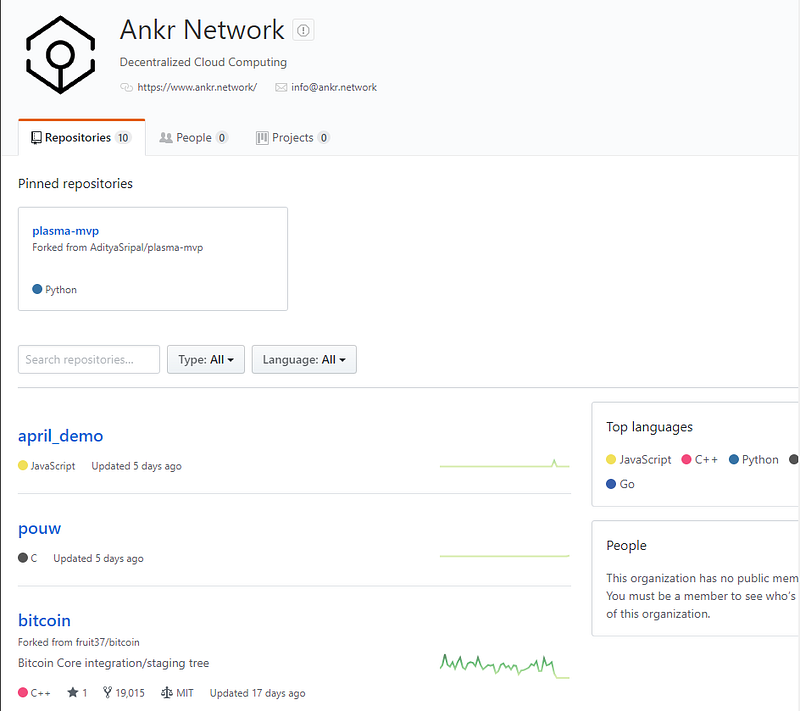This screenshot has height=711, width=800.
Task: Click the star count 1 on bitcoin
Action: (85, 693)
